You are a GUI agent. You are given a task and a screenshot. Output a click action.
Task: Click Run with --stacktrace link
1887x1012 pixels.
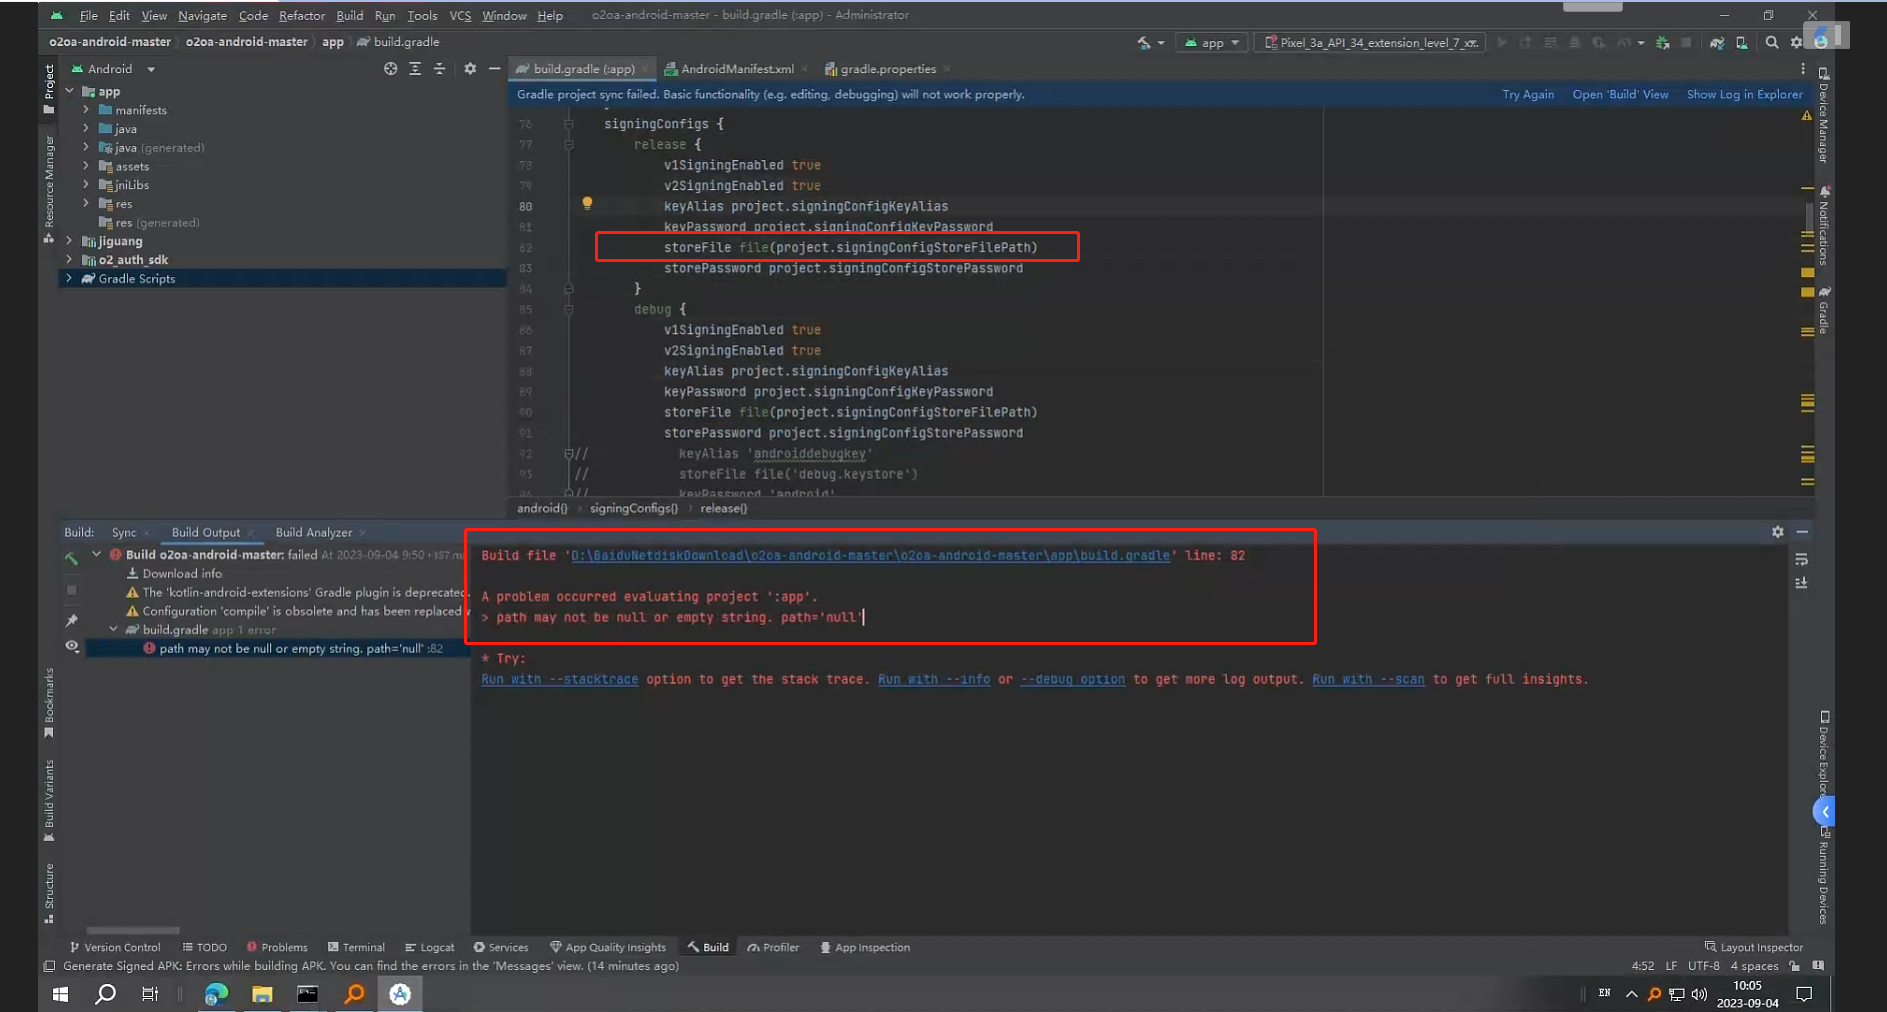point(559,679)
